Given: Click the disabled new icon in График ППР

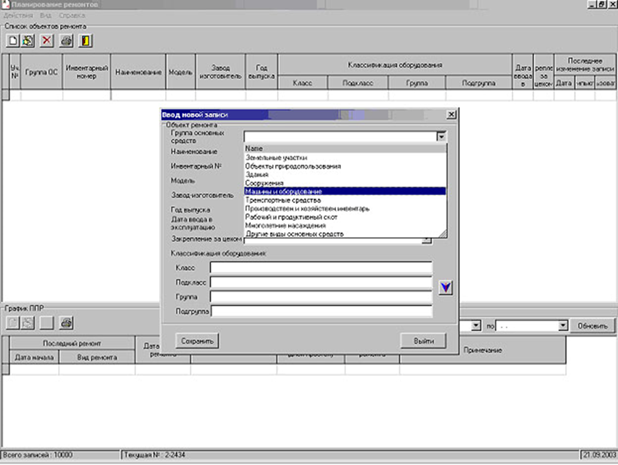Looking at the screenshot, I should (12, 323).
